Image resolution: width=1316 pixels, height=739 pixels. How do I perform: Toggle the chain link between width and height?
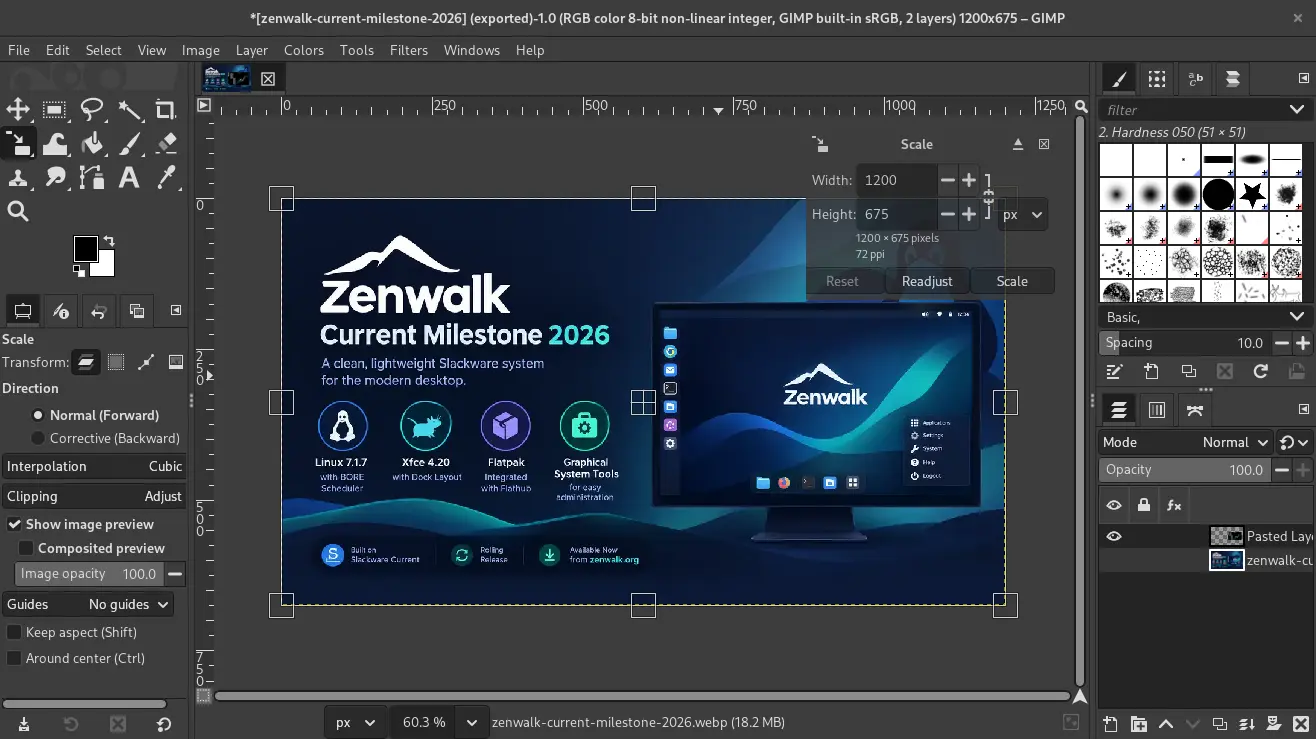[988, 197]
